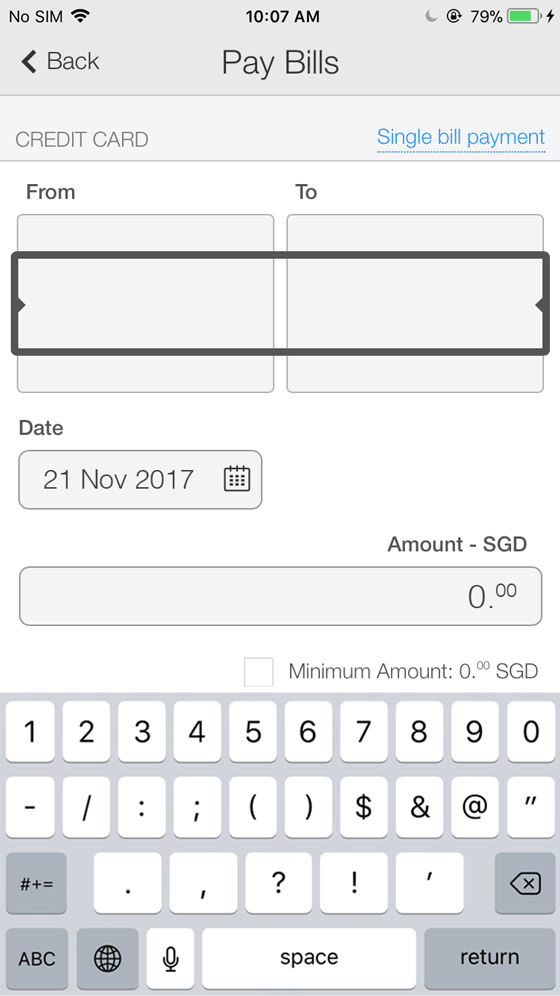Tap the return key

(490, 958)
